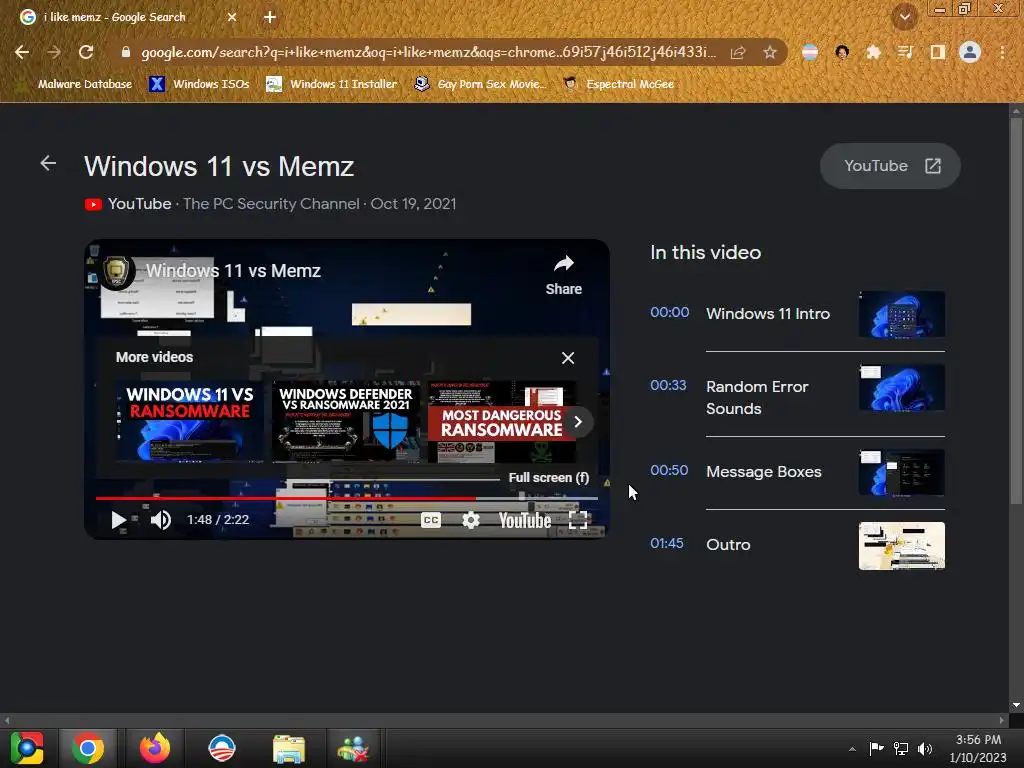Open Windows ISOs bookmark
The height and width of the screenshot is (768, 1024).
click(x=199, y=84)
